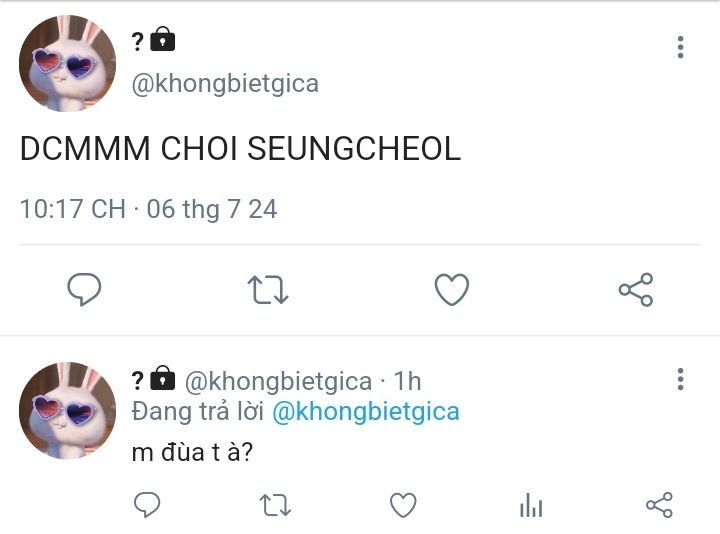The width and height of the screenshot is (720, 534).
Task: Click the reply author's @khongbietgica handle
Action: [x=278, y=381]
